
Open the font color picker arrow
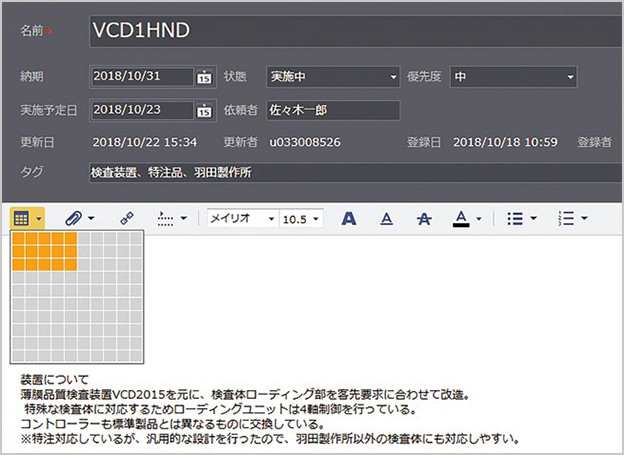(479, 218)
